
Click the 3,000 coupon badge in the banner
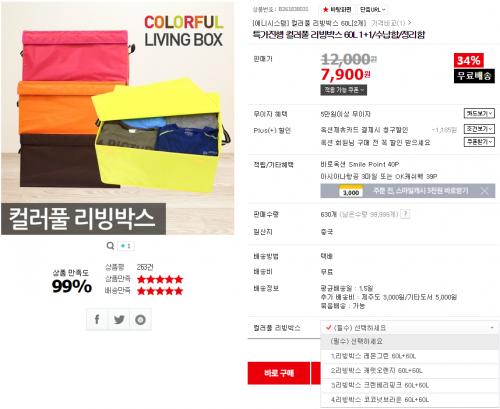(351, 192)
